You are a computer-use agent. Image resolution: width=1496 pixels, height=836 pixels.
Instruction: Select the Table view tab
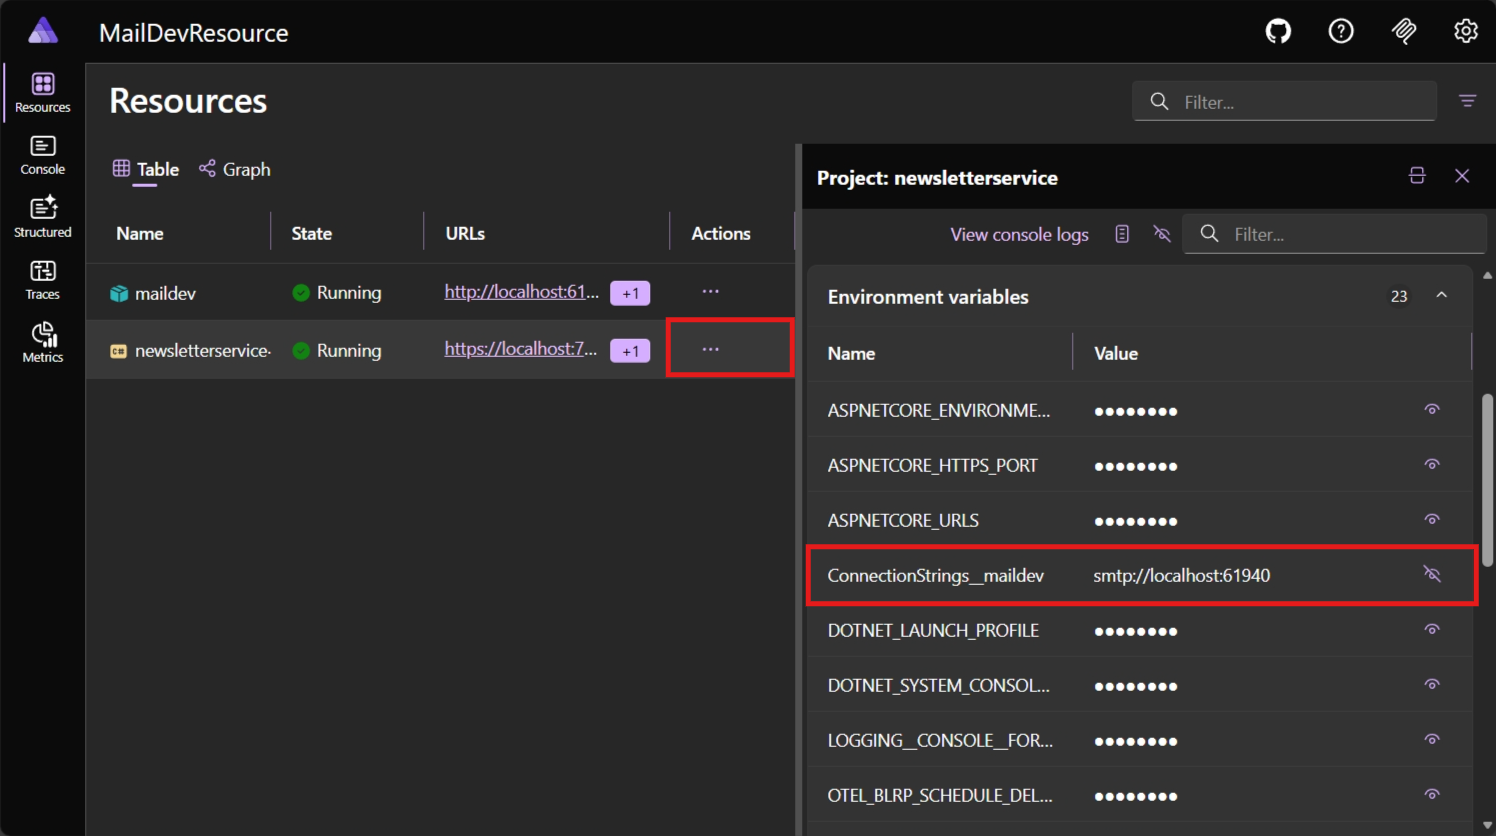pyautogui.click(x=145, y=169)
